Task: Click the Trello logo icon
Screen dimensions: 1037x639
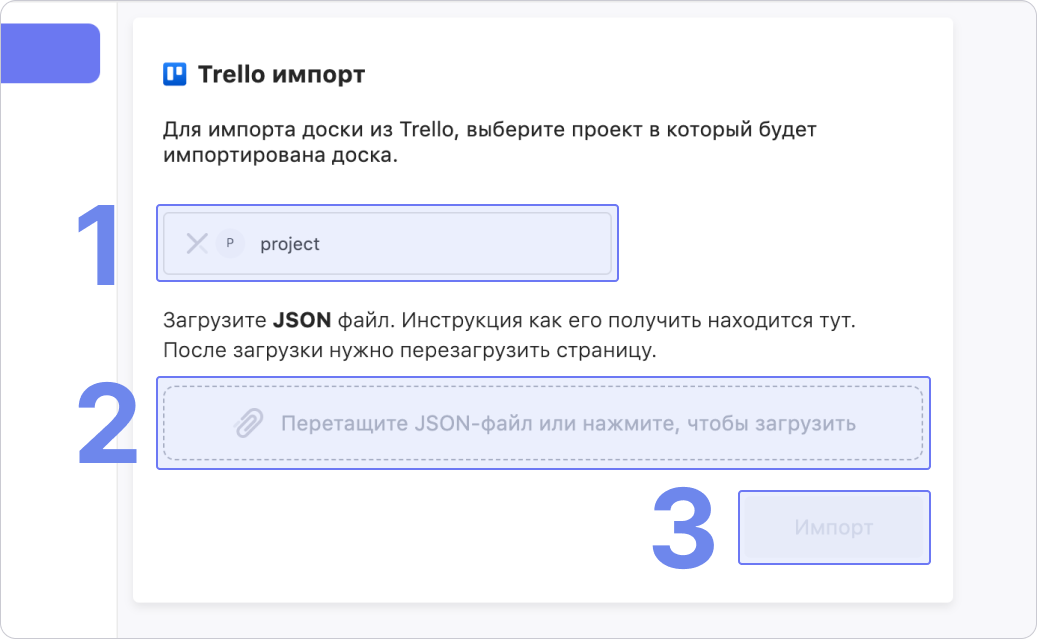Action: pos(175,74)
